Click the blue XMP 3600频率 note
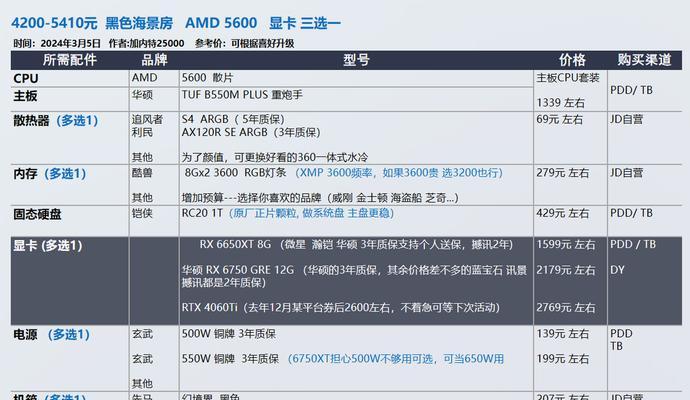The width and height of the screenshot is (690, 400). tap(398, 172)
